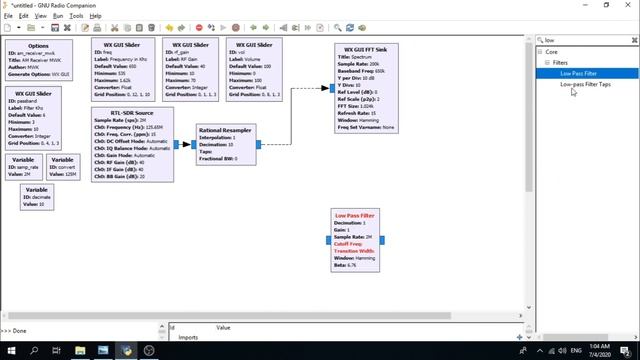Open an existing flow graph file
Screen dimensions: 640x360
[x=31, y=28]
